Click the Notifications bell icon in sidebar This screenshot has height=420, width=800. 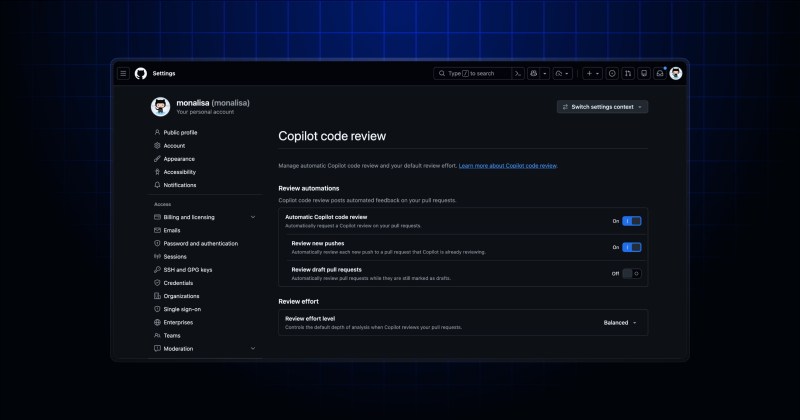[x=157, y=185]
